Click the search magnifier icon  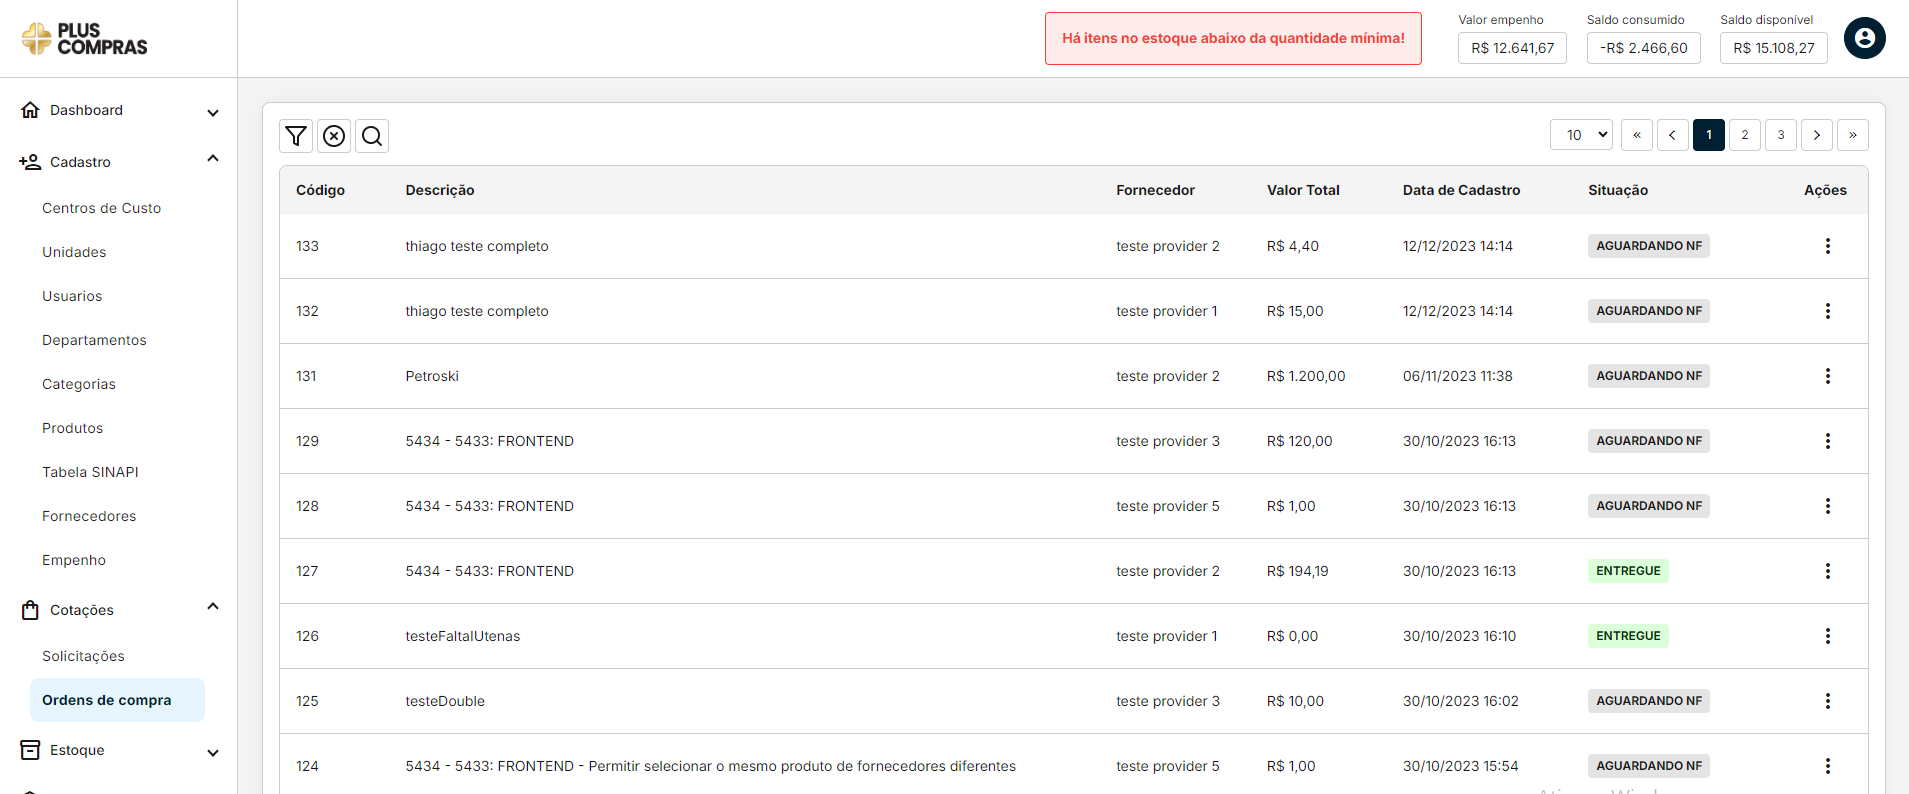pos(372,136)
